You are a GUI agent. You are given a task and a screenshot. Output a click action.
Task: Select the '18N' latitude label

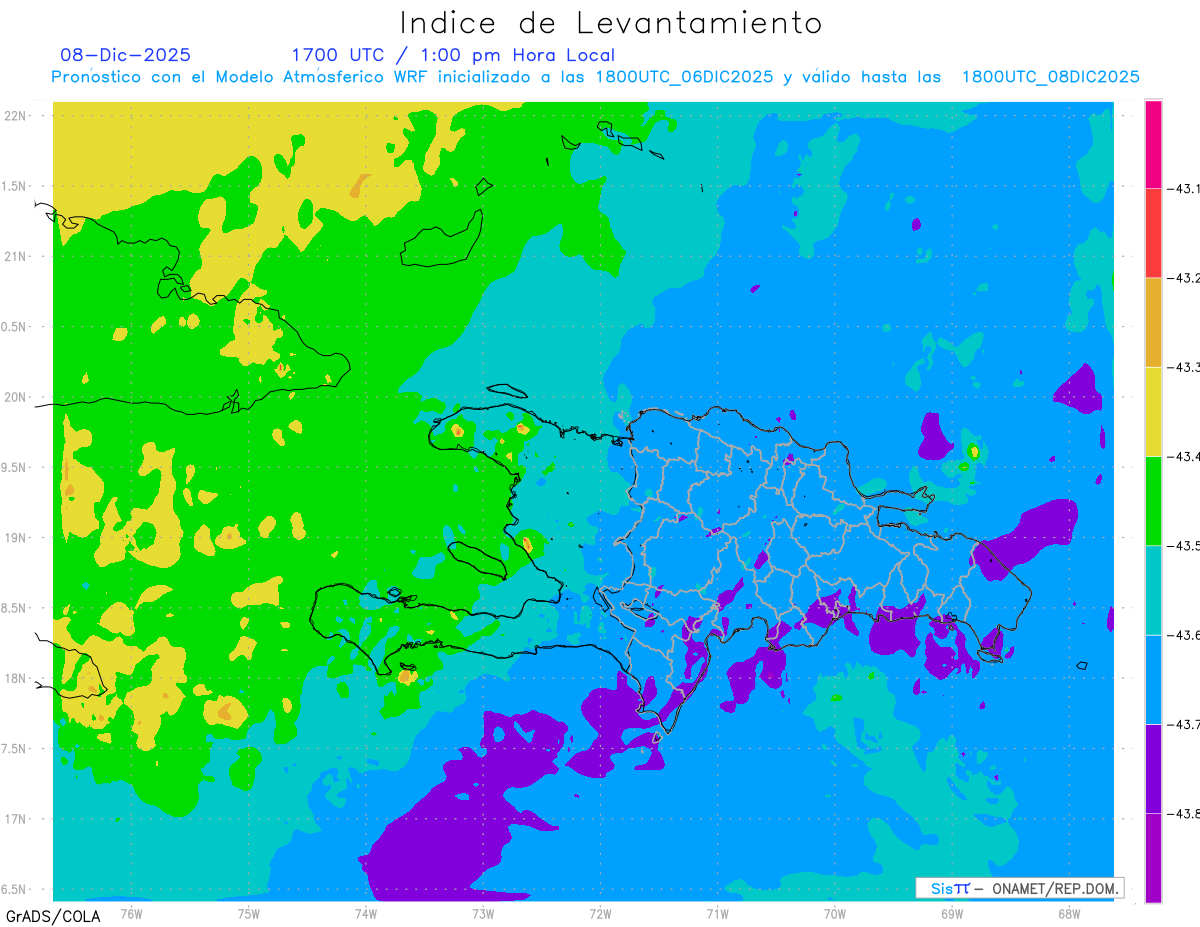pyautogui.click(x=15, y=679)
